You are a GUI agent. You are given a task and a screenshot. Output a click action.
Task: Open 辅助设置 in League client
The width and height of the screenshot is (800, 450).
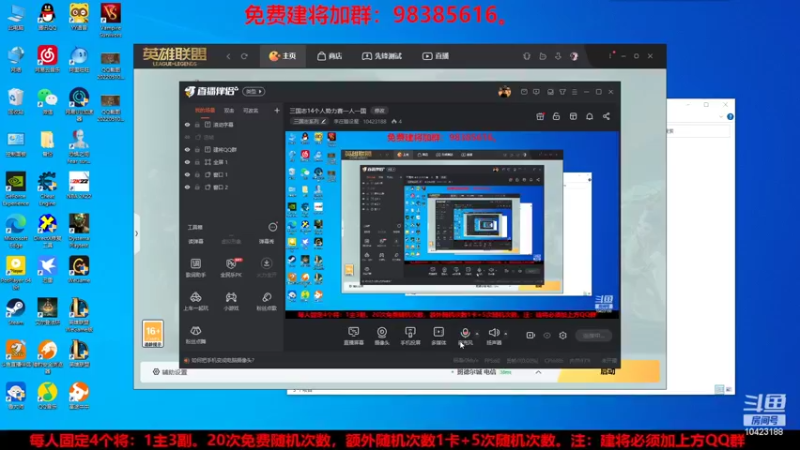[x=170, y=372]
